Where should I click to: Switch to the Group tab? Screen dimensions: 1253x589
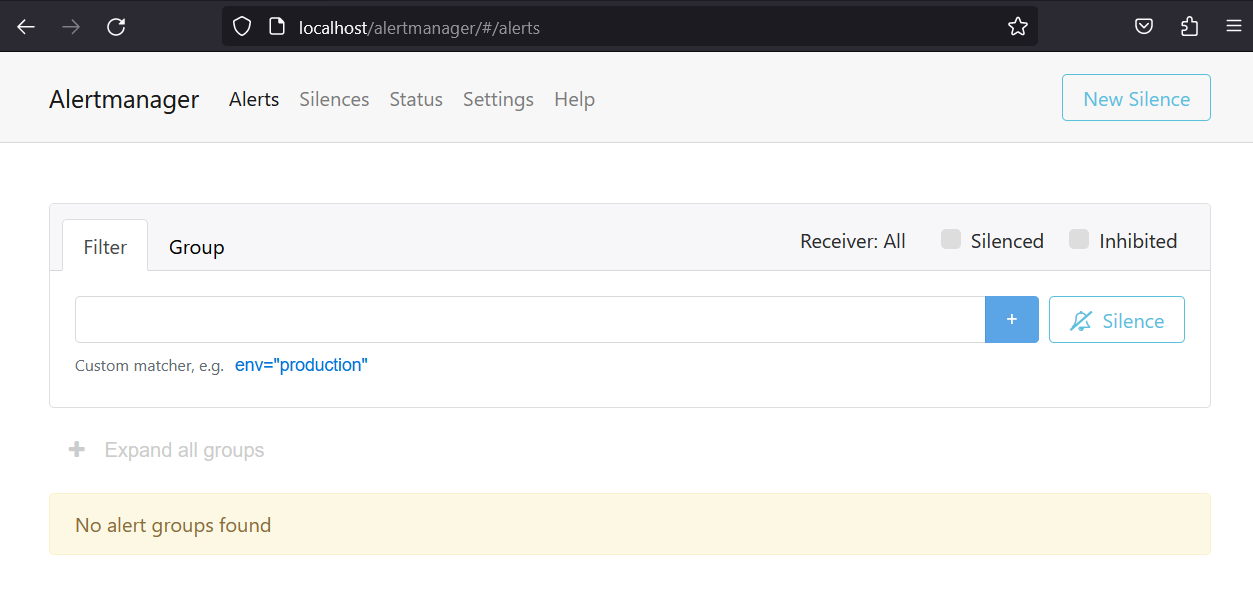196,247
